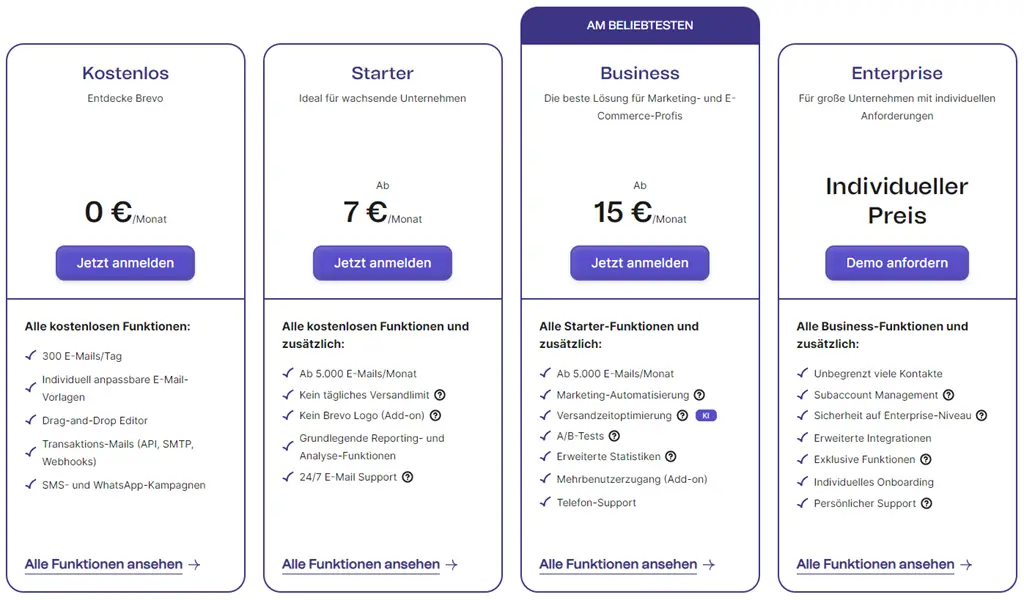Click Jetzt anmelden under Starter plan

(x=383, y=263)
